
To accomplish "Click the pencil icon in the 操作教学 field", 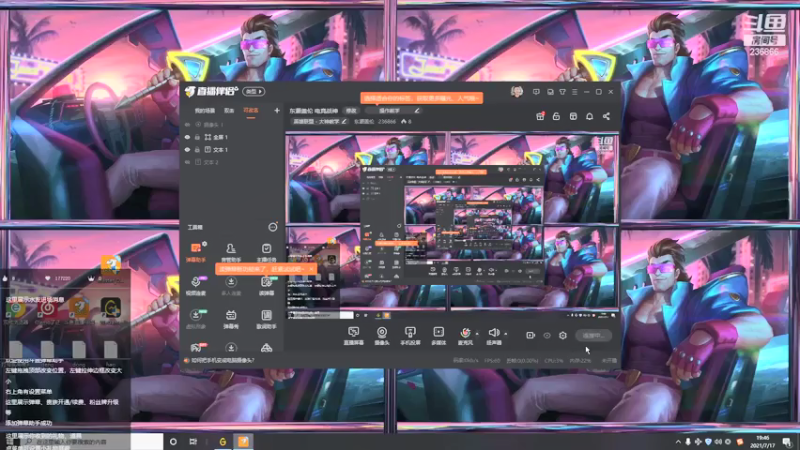I will pos(417,110).
